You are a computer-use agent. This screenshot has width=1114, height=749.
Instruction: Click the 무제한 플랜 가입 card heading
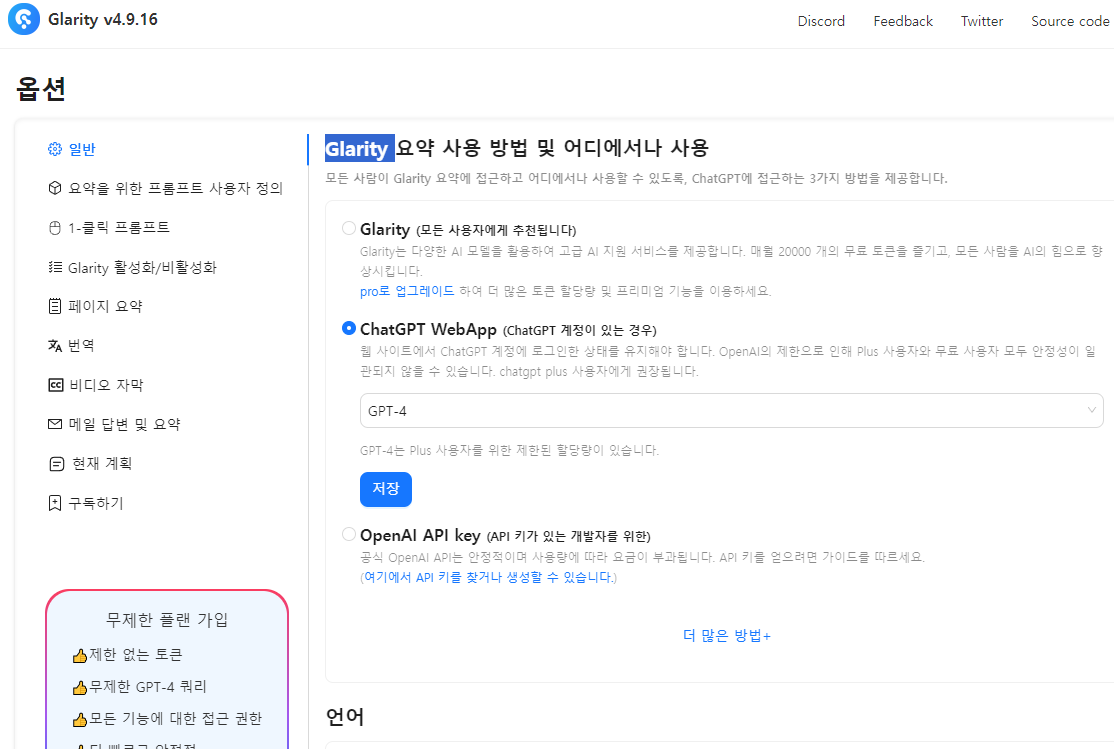(x=167, y=620)
